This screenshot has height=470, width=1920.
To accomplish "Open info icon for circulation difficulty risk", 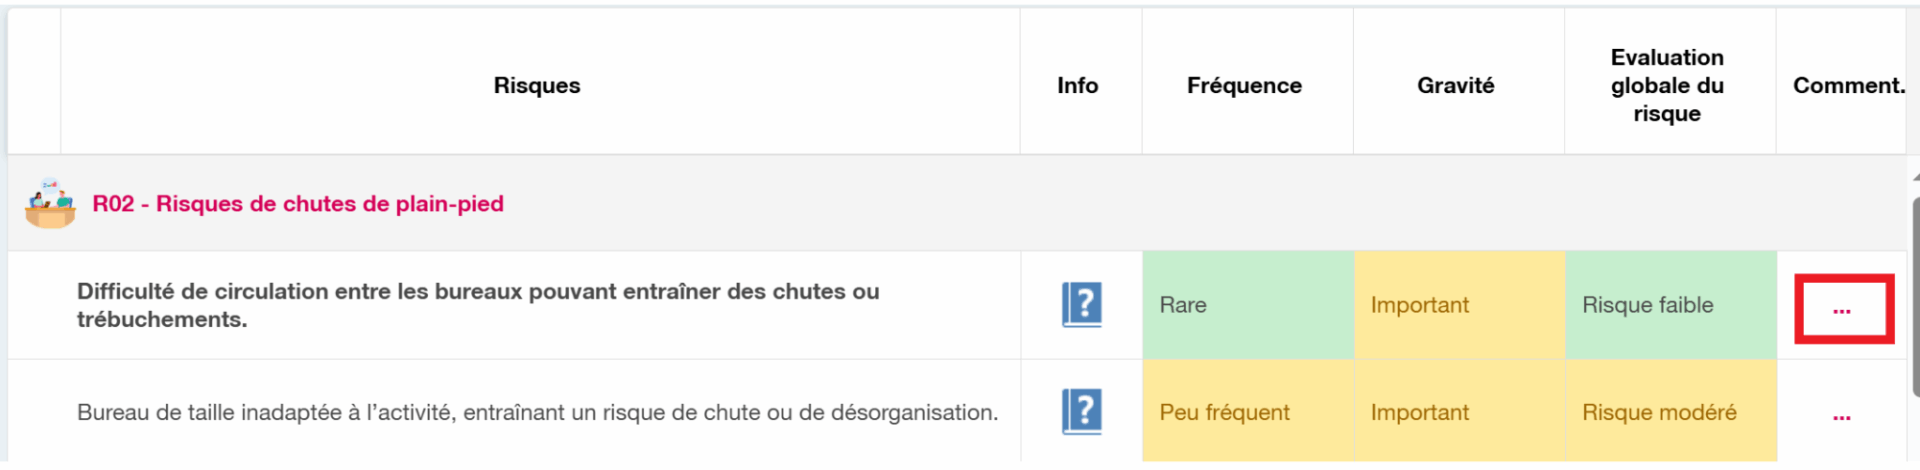I will (1081, 305).
